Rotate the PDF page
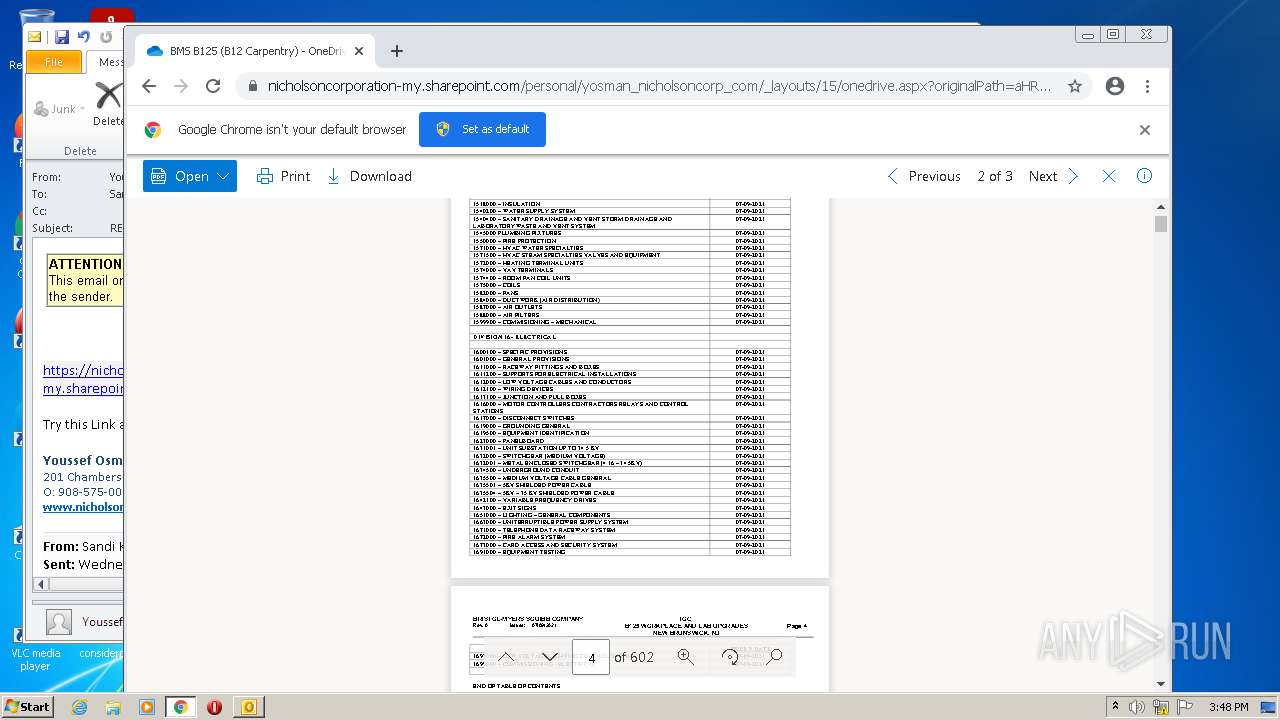 point(730,657)
